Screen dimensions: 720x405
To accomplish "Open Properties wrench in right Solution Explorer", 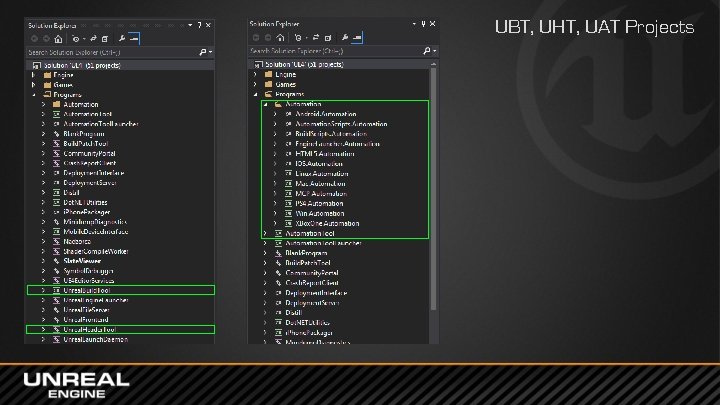I will click(344, 38).
